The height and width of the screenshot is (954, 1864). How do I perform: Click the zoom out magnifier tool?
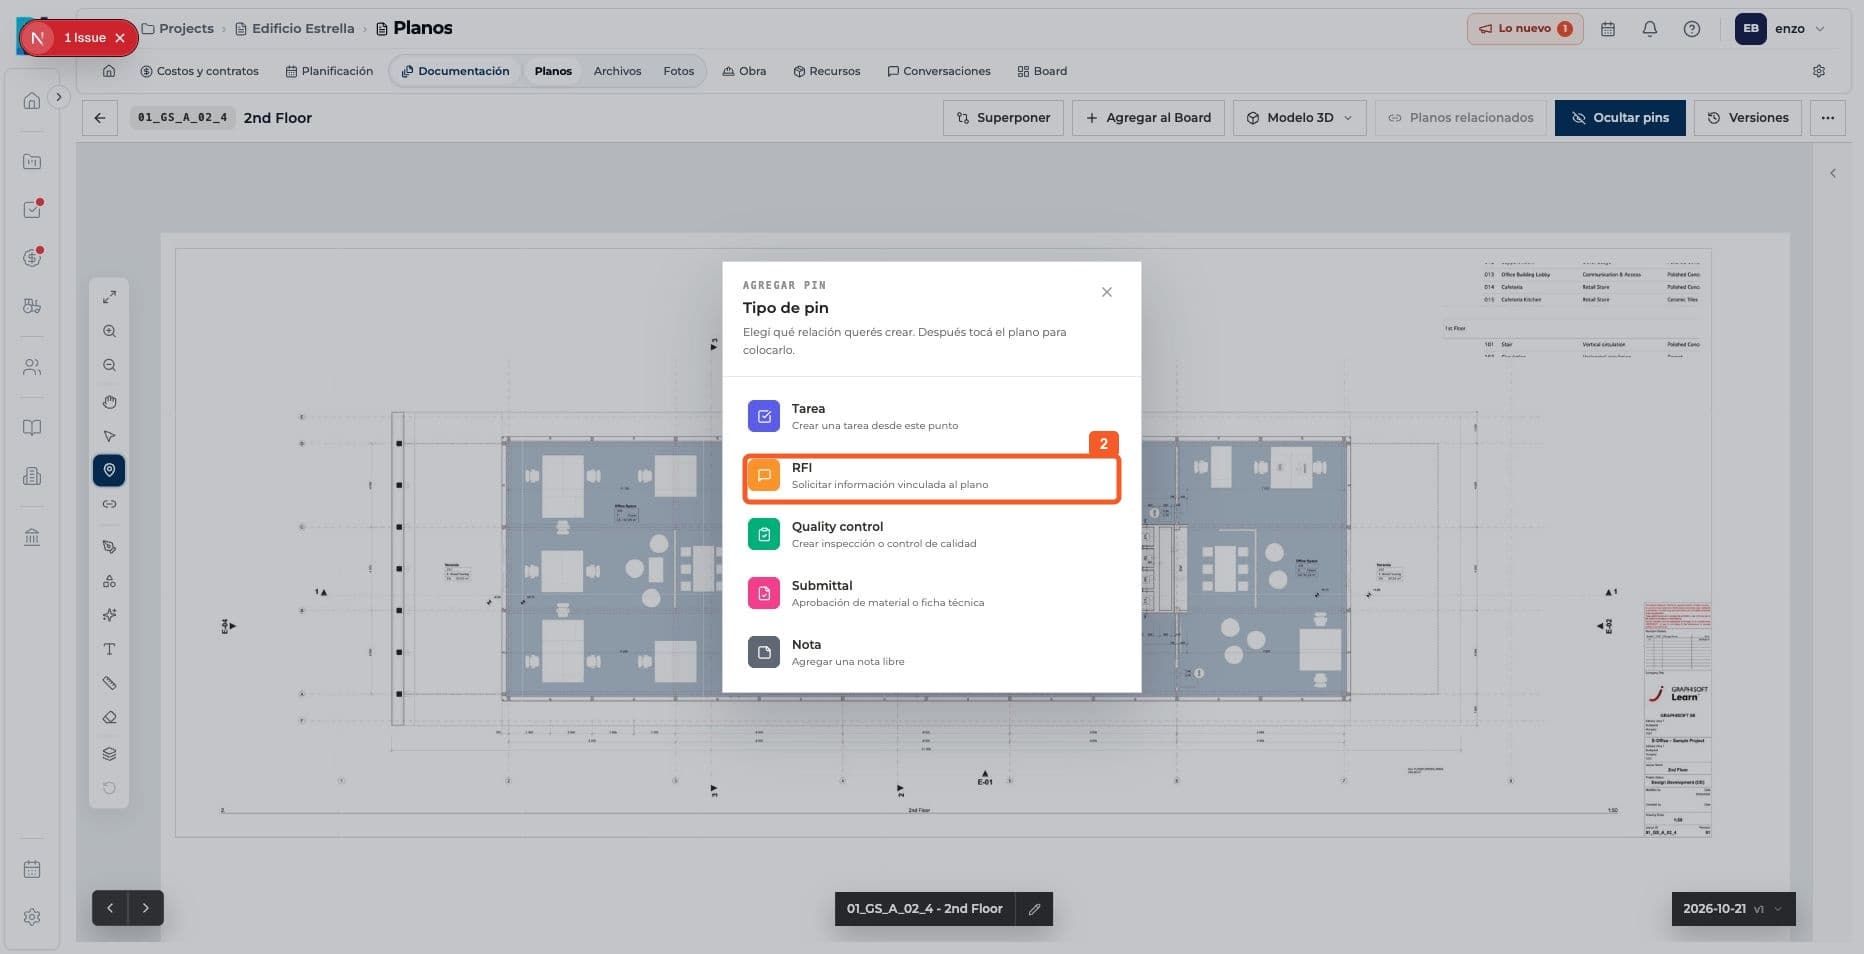click(x=109, y=366)
